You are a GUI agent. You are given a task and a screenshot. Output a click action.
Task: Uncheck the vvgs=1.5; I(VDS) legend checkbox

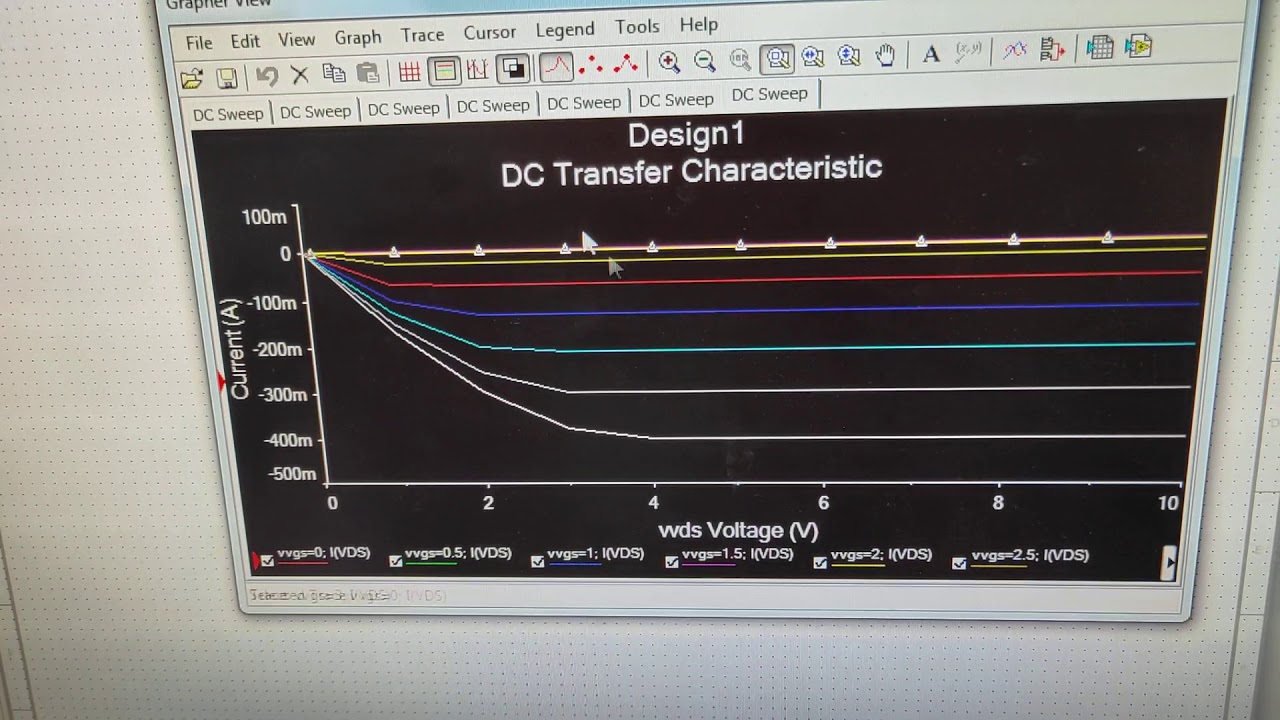point(672,562)
